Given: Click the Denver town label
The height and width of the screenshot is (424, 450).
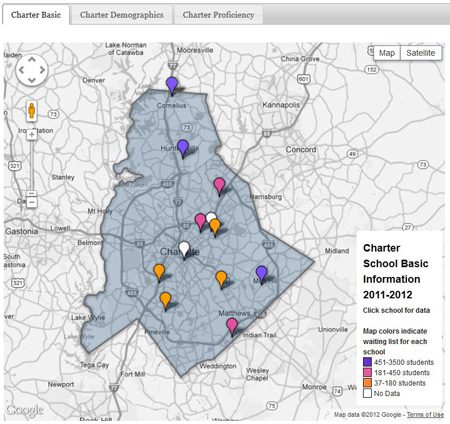Looking at the screenshot, I should (94, 80).
